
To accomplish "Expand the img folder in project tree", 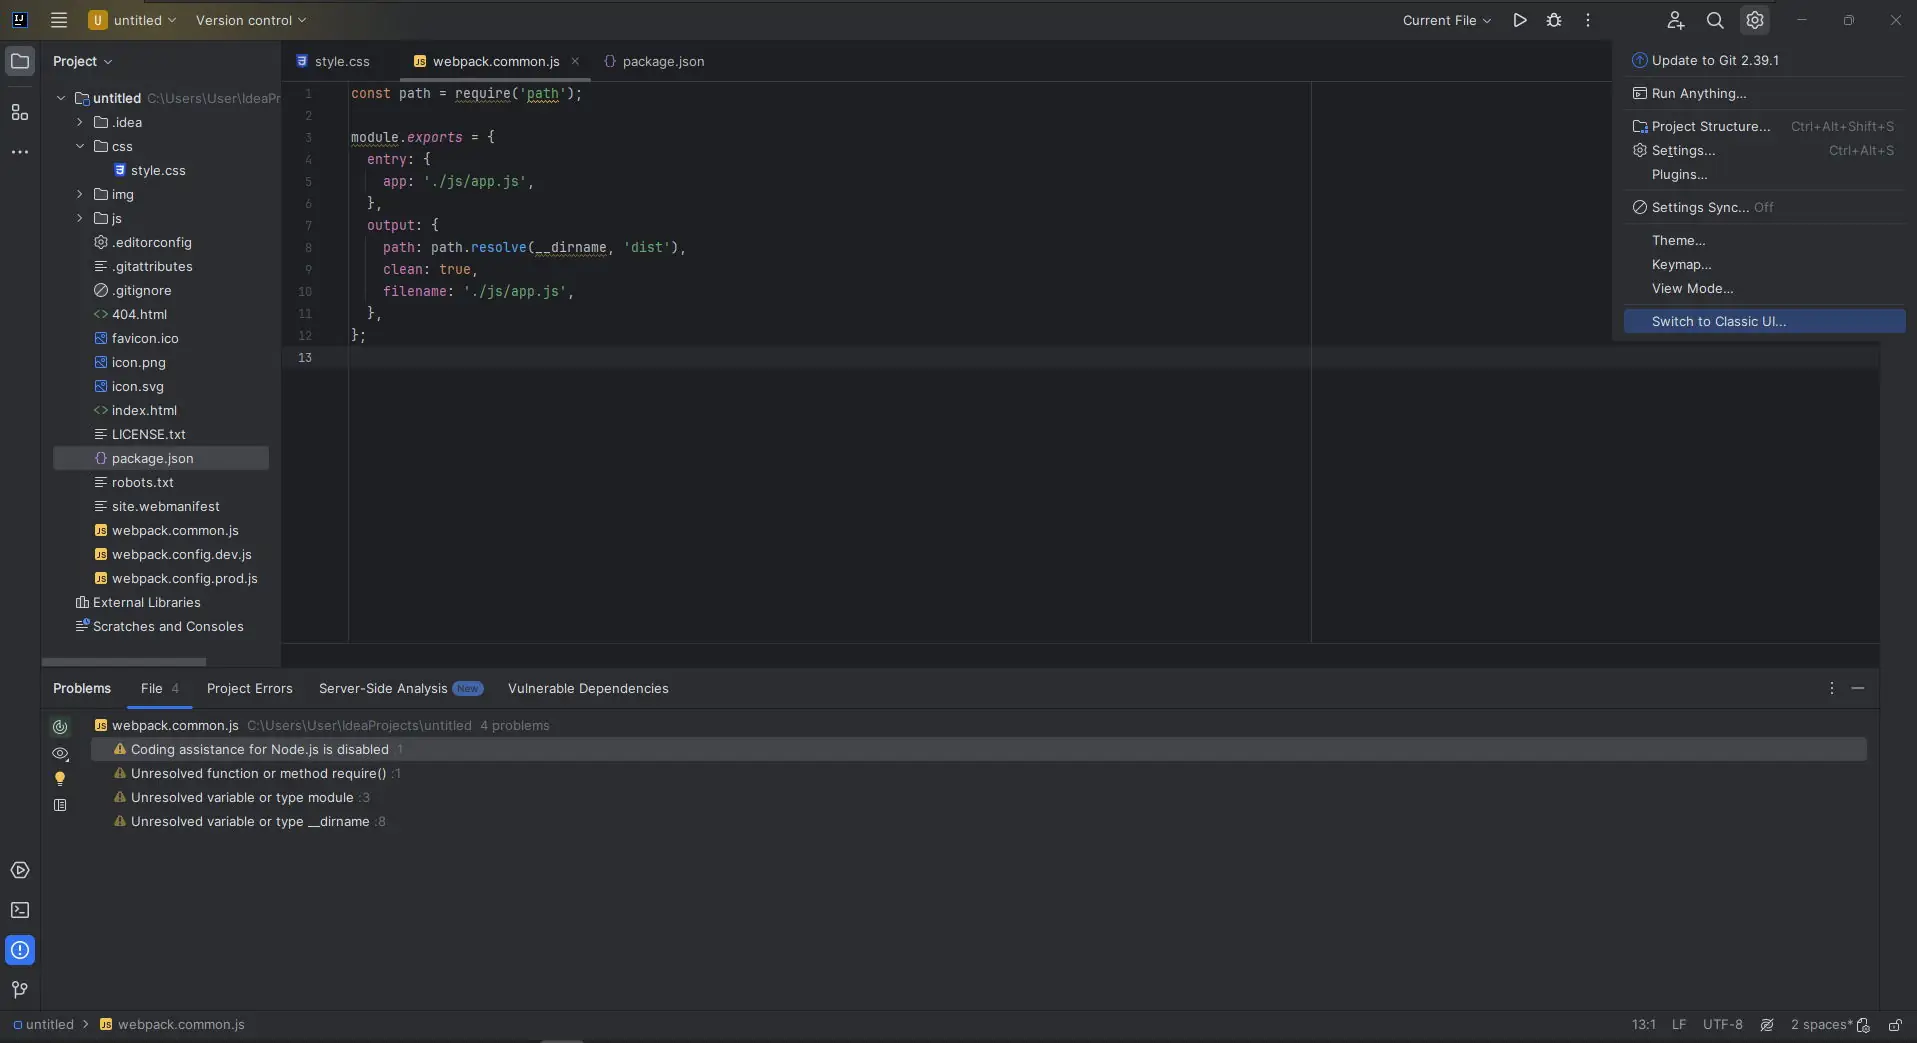I will click(x=80, y=194).
